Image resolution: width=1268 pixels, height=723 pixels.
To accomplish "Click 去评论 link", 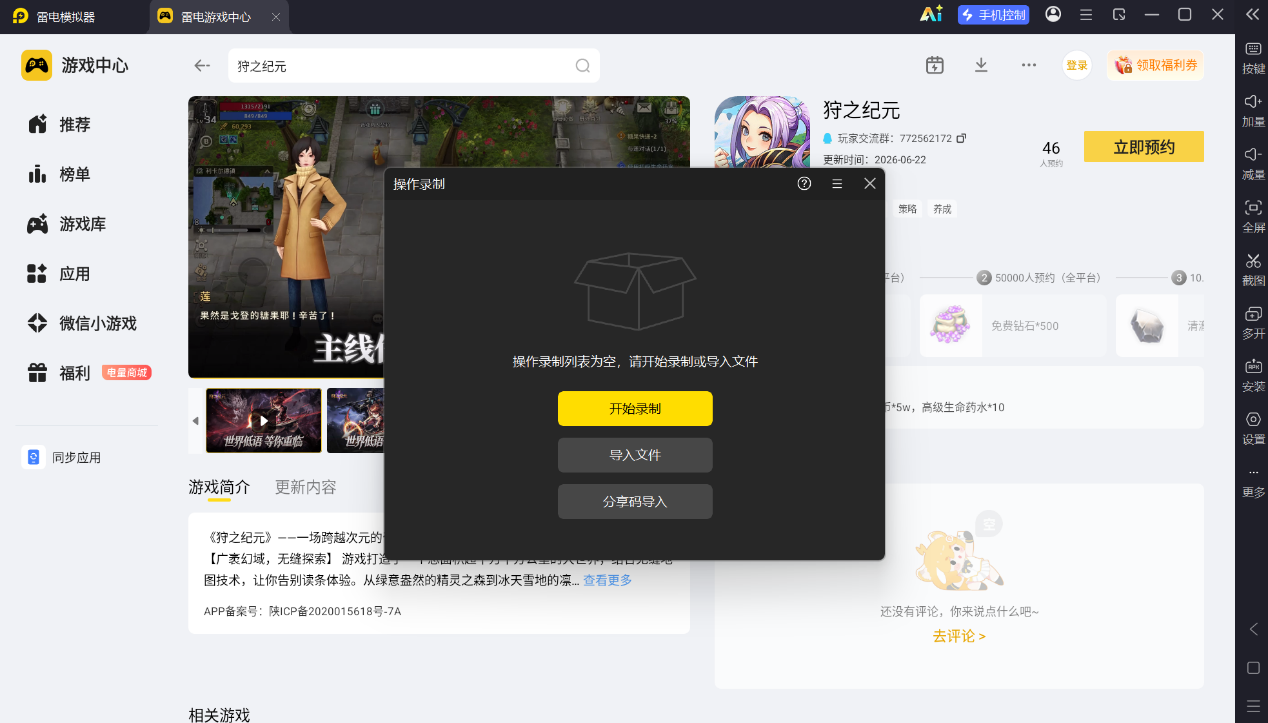I will point(959,636).
